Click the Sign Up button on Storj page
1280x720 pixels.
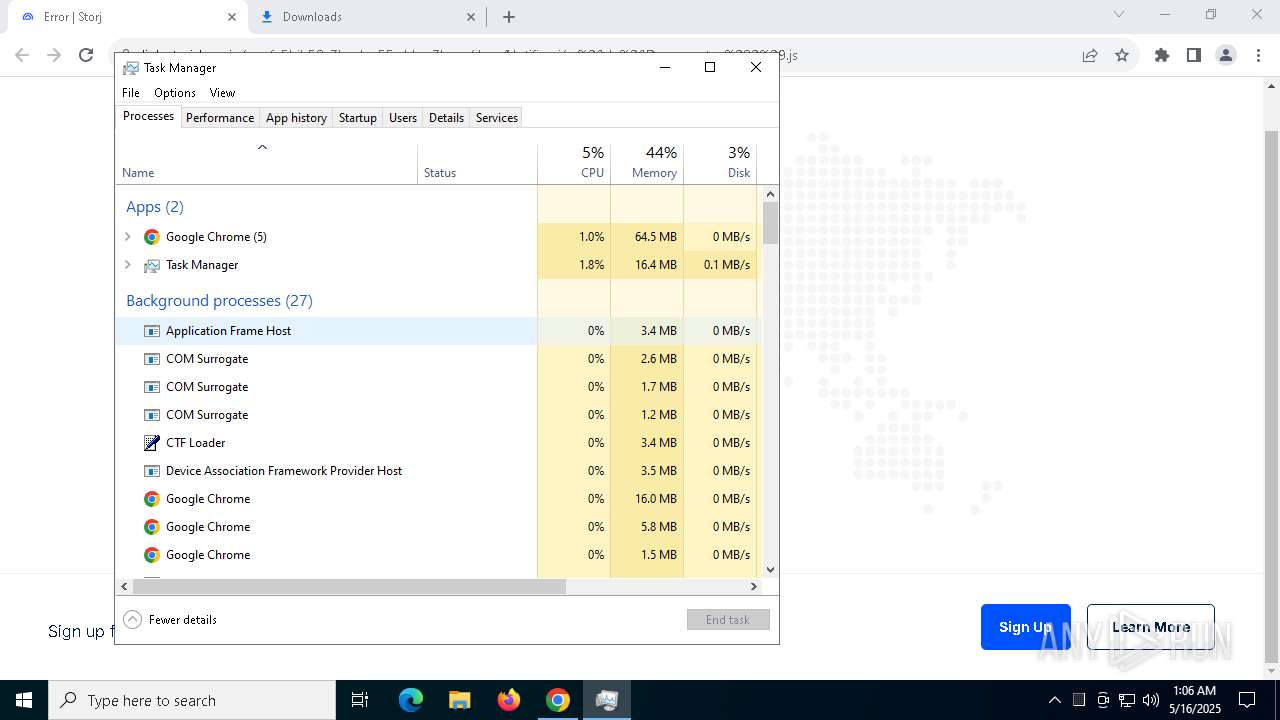[x=1025, y=627]
